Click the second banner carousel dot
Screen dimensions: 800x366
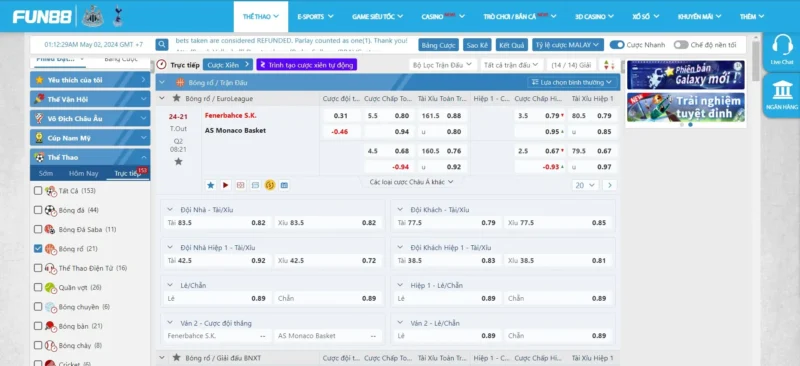tap(690, 125)
